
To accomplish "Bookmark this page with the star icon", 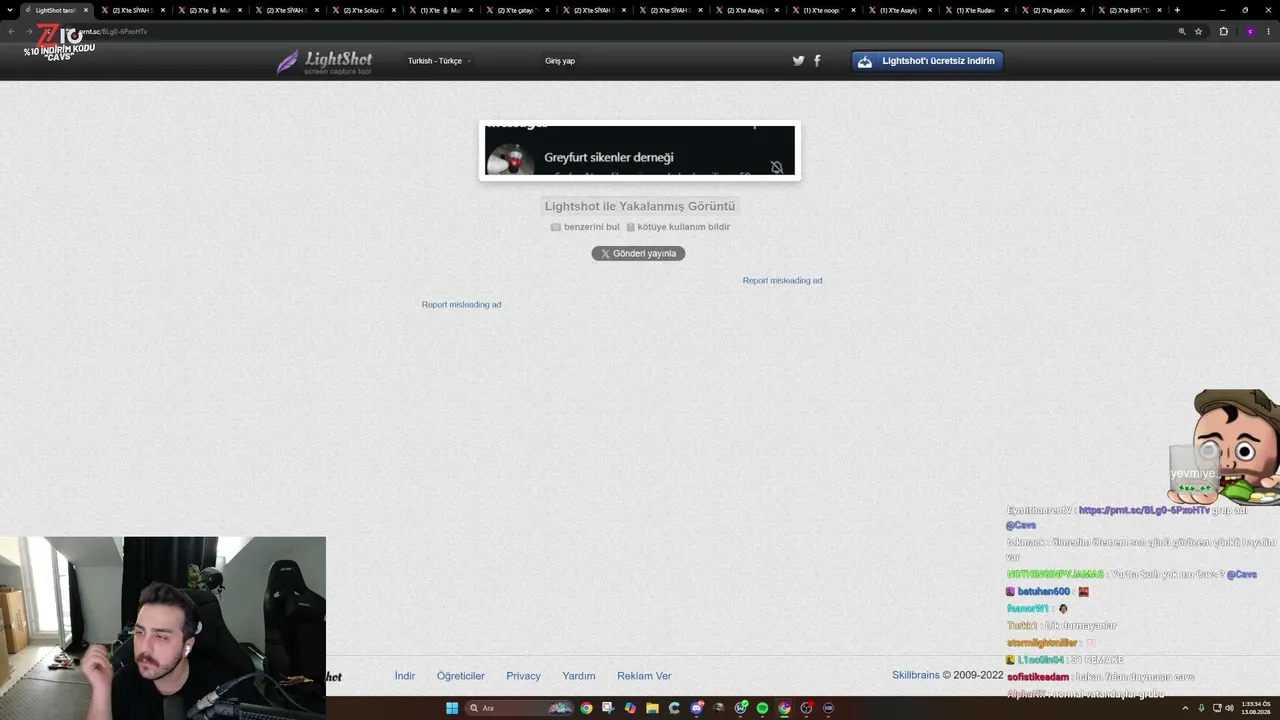I will point(1198,31).
